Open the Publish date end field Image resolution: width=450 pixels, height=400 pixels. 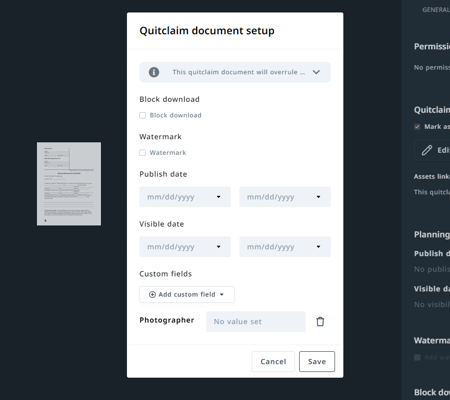pos(285,197)
